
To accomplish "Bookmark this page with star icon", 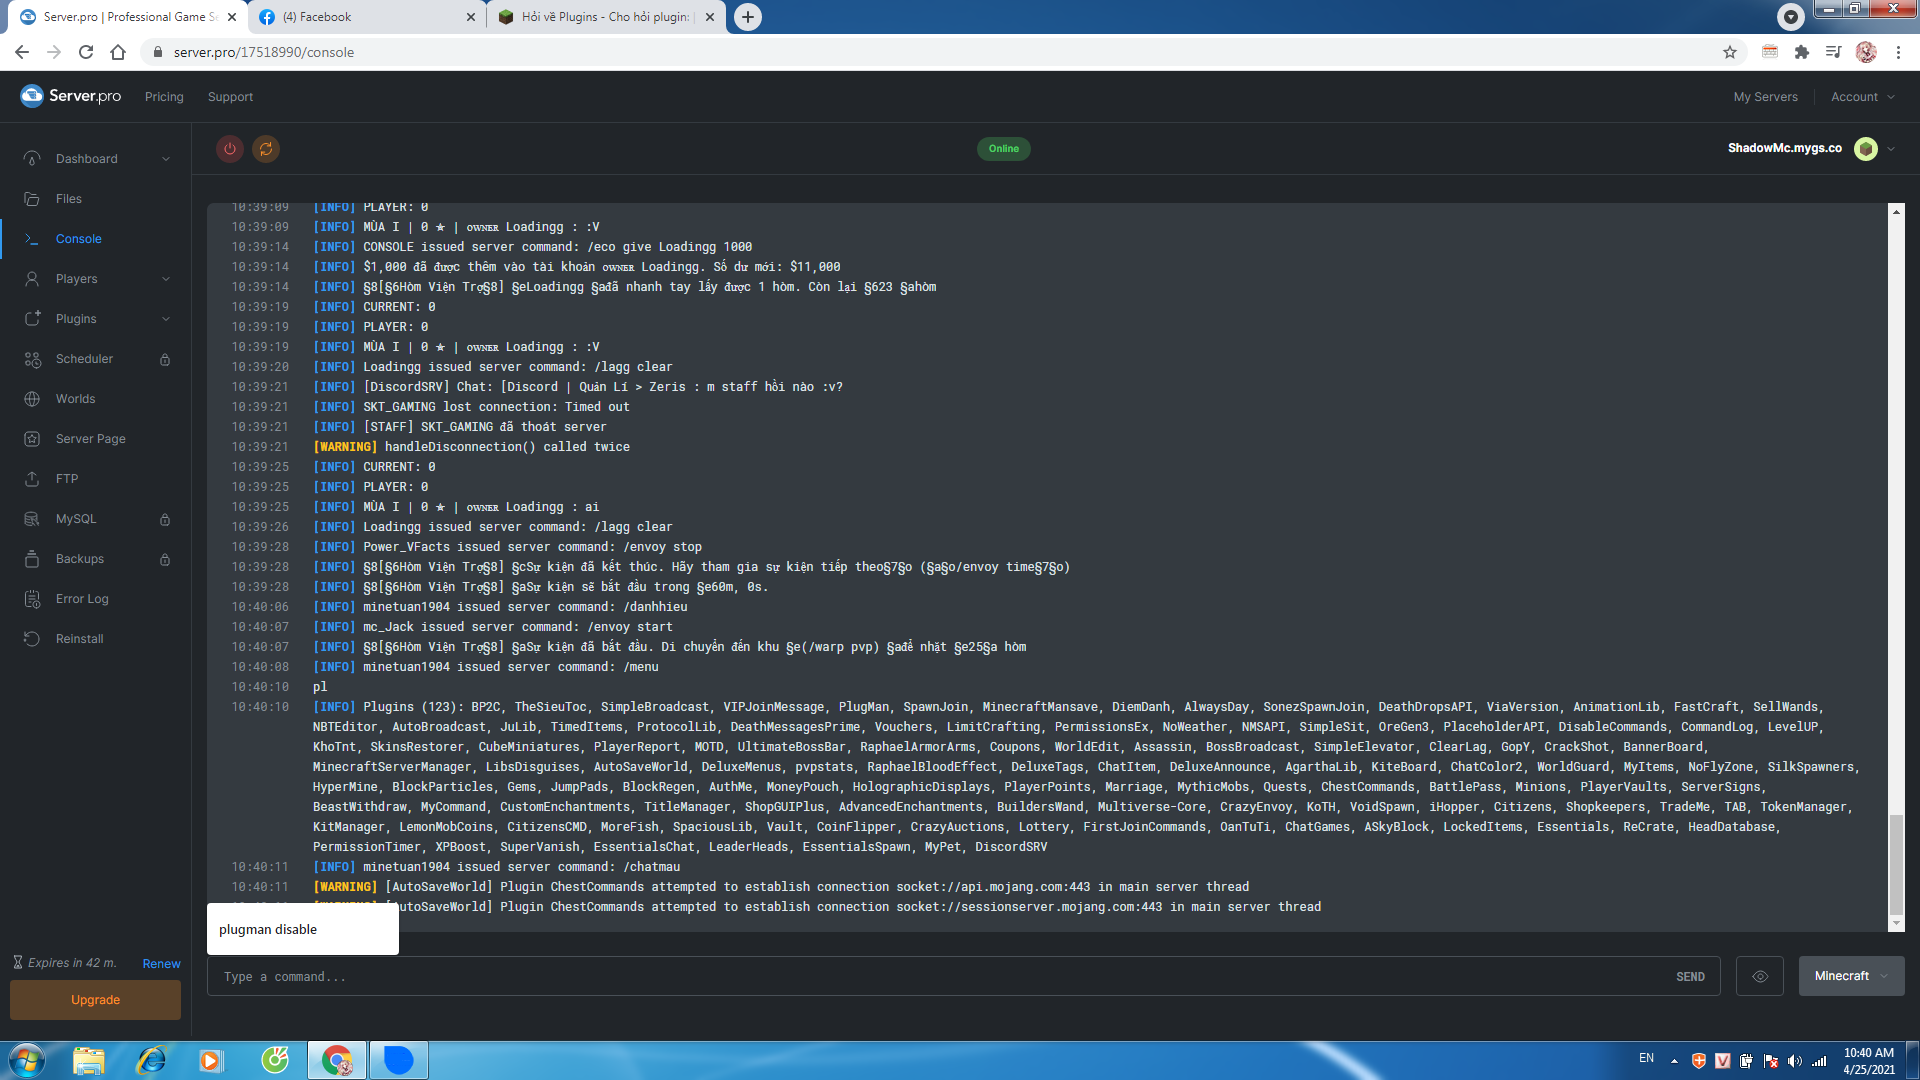I will point(1730,52).
